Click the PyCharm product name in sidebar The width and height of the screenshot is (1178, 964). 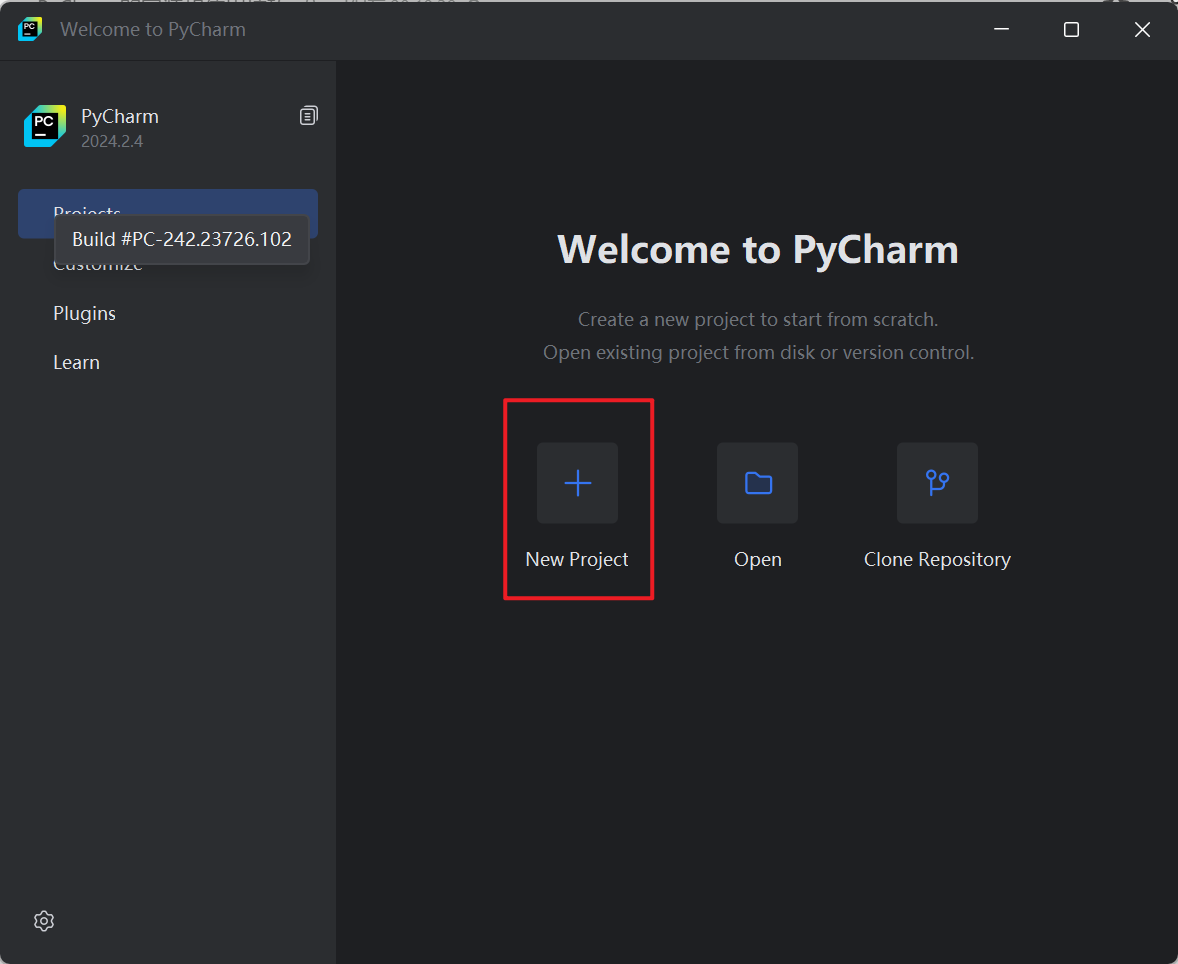point(119,116)
